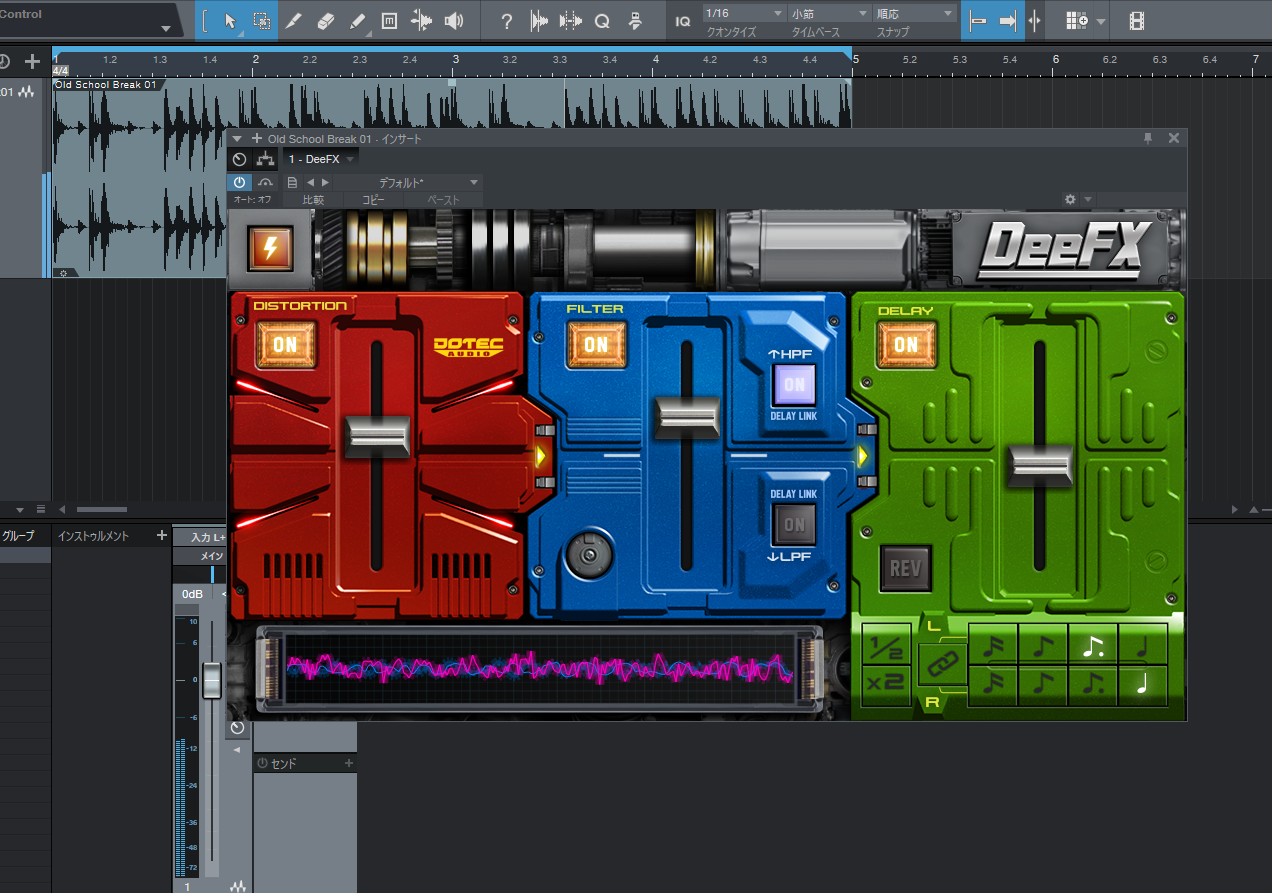
Task: Open the Control dropdown arrow
Action: (165, 28)
